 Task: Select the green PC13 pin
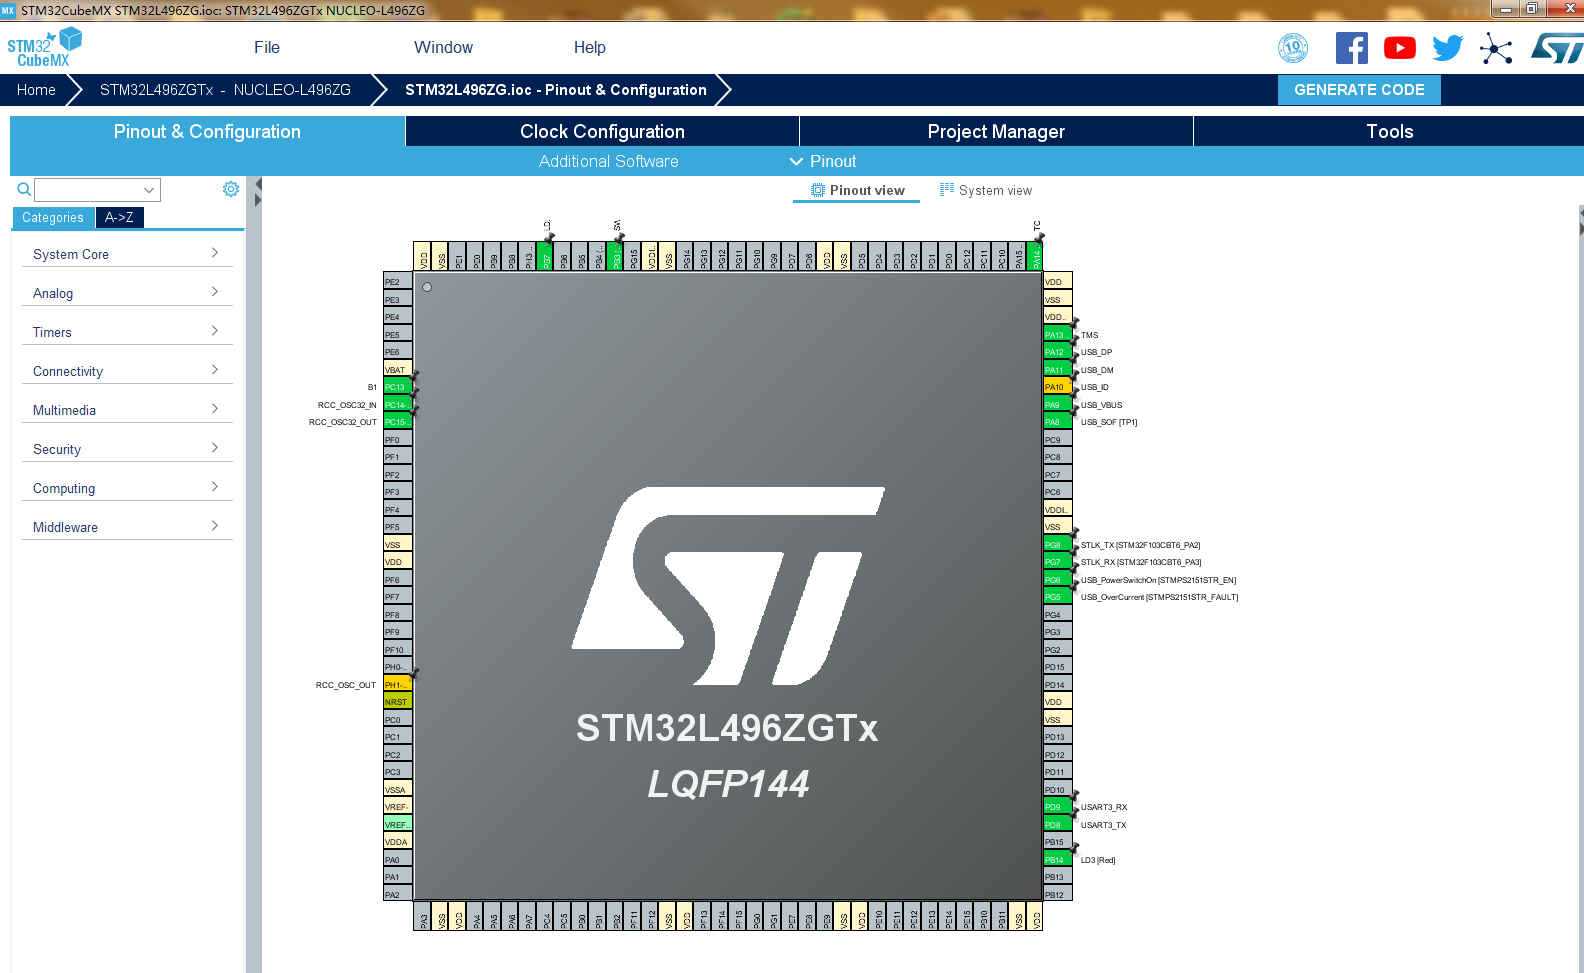pos(398,387)
